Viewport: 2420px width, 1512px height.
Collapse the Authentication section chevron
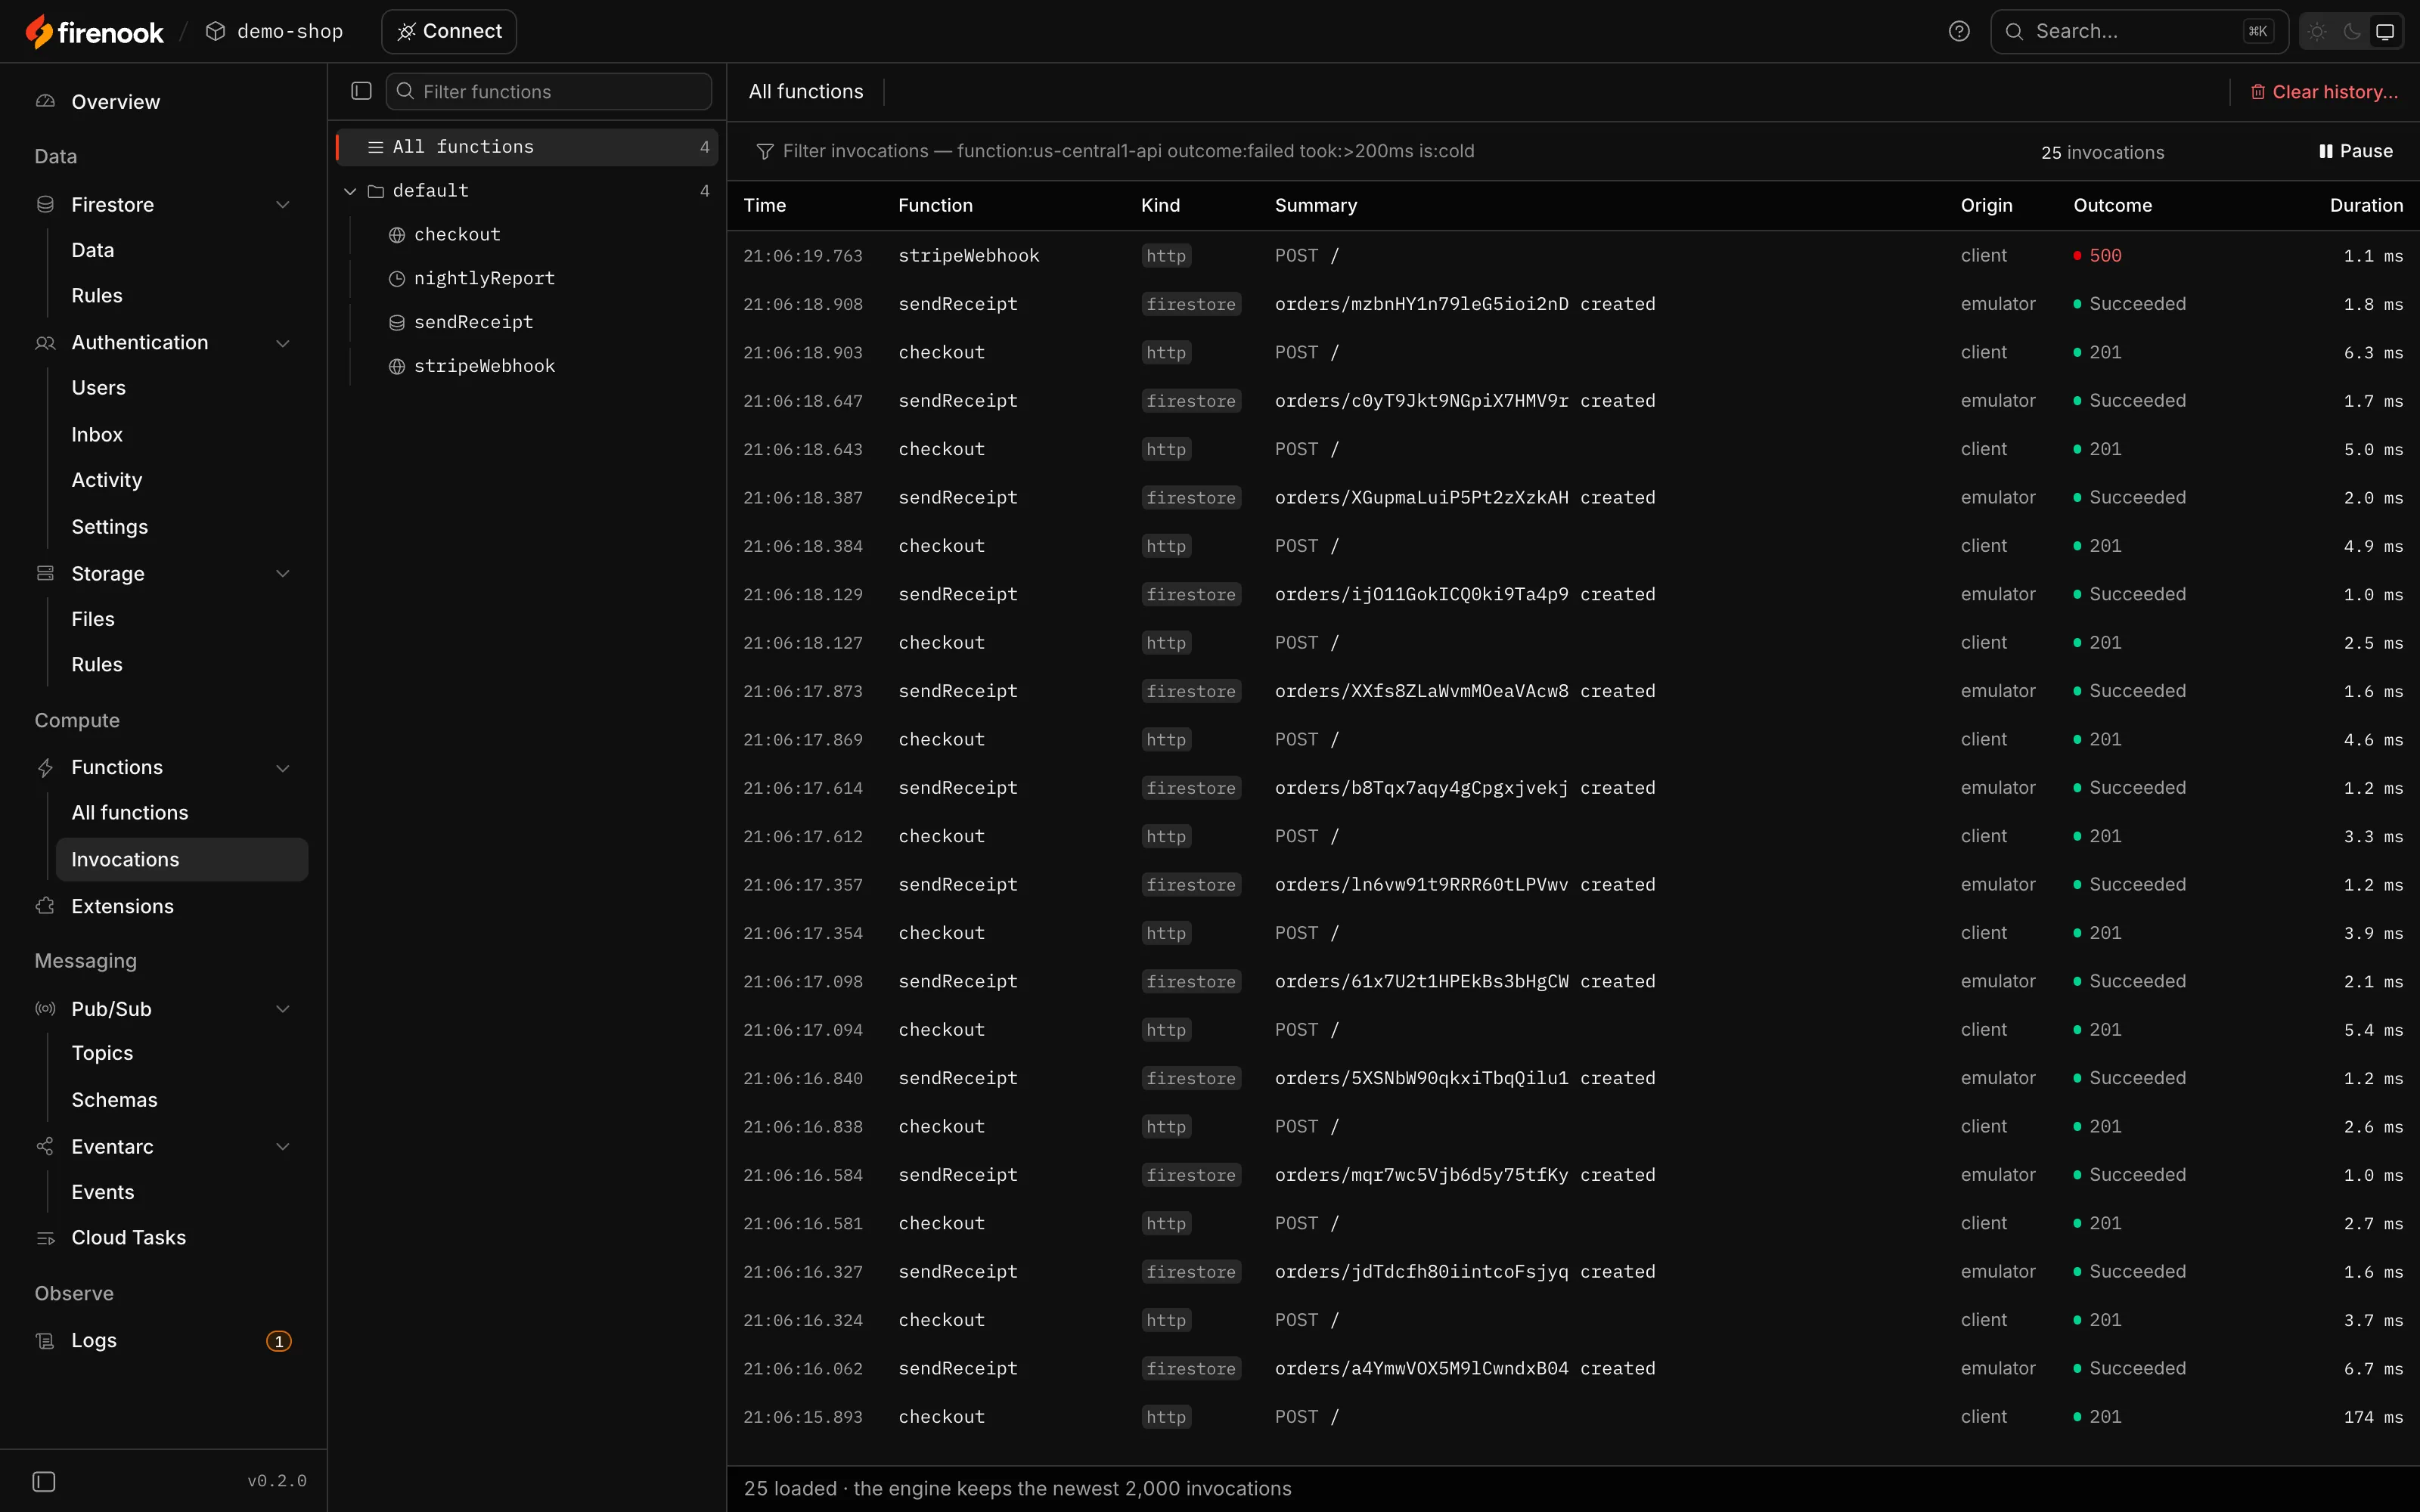[x=283, y=343]
